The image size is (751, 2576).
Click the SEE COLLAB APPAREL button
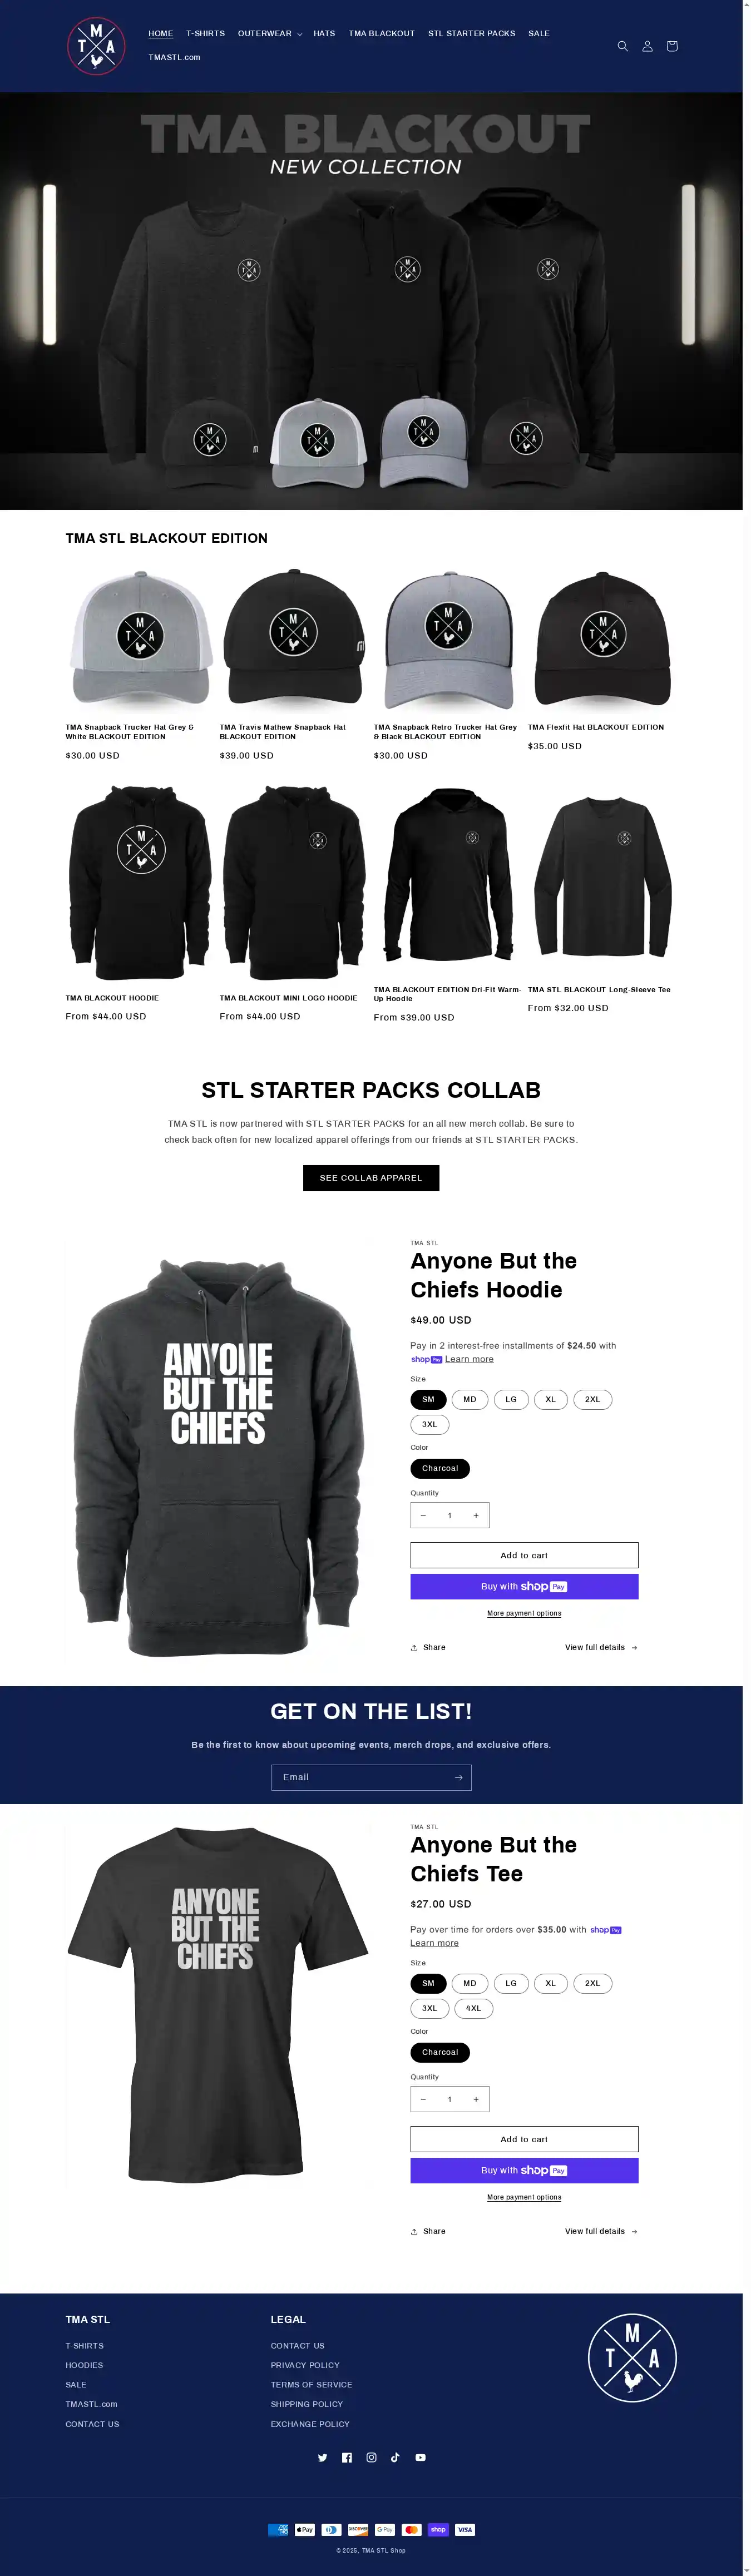371,1178
